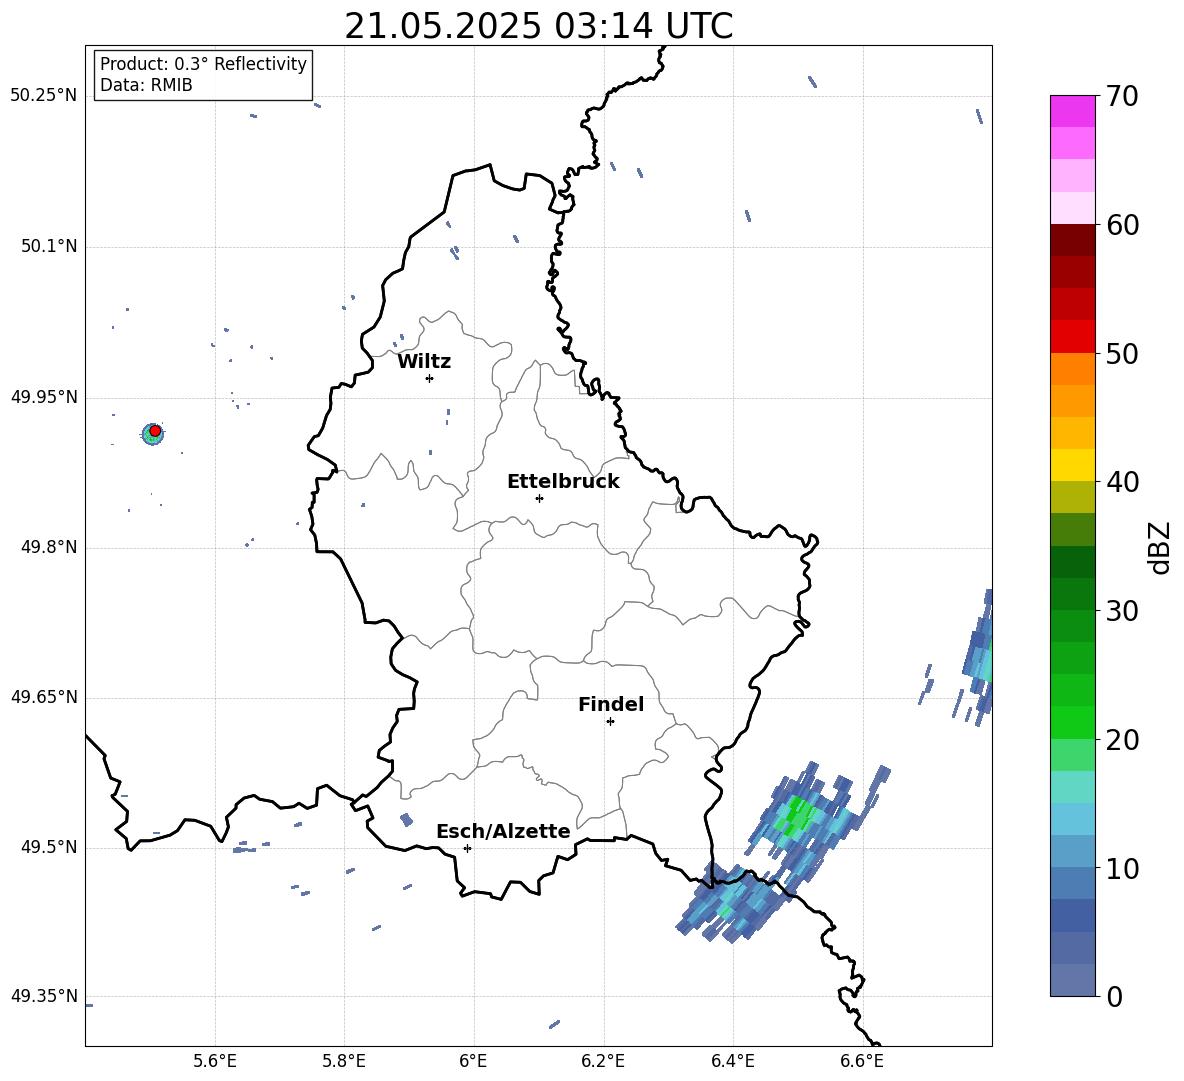Click the 49.65°N latitude label

point(44,697)
